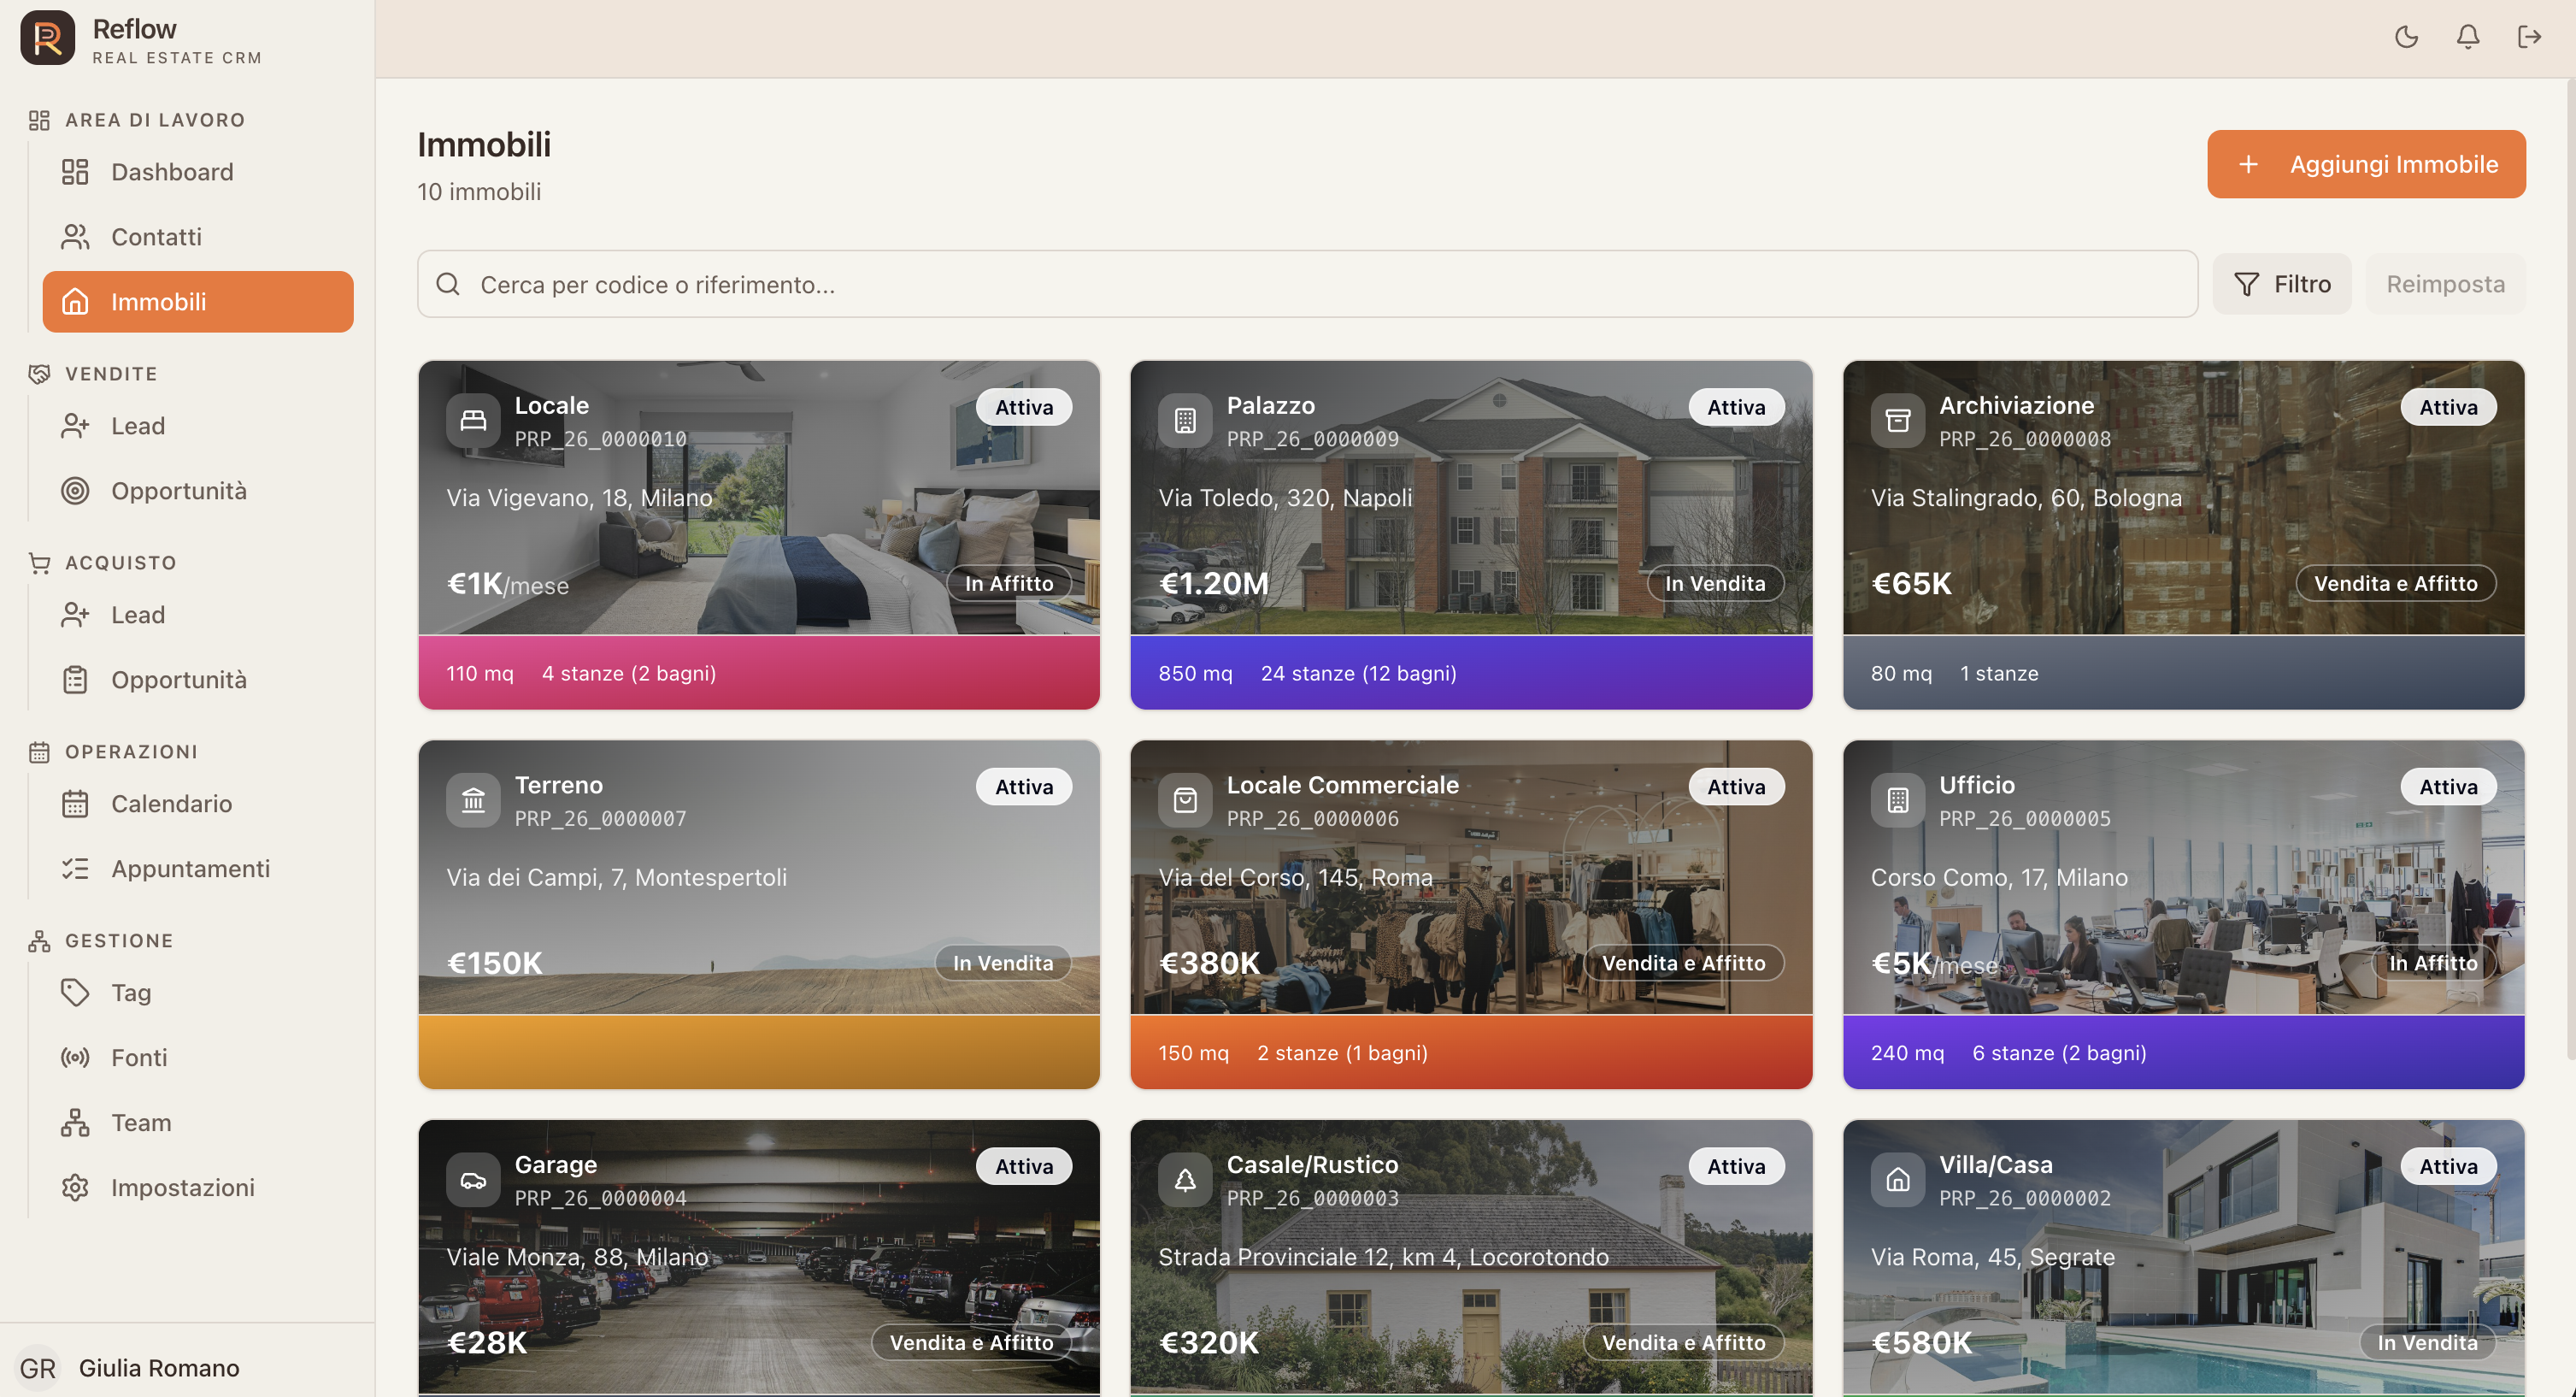Screen dimensions: 2576x1397
Task: Click In Affitto badge on Locale card
Action: coord(1009,583)
